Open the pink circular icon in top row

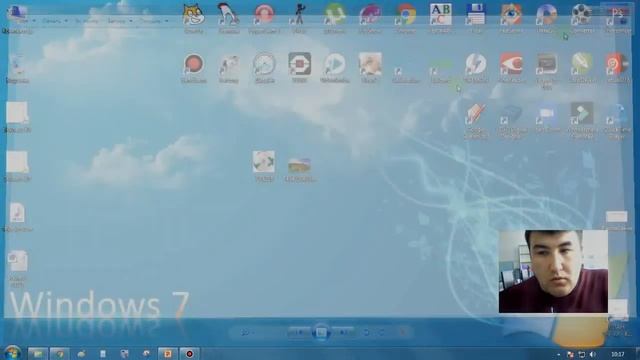pos(264,16)
